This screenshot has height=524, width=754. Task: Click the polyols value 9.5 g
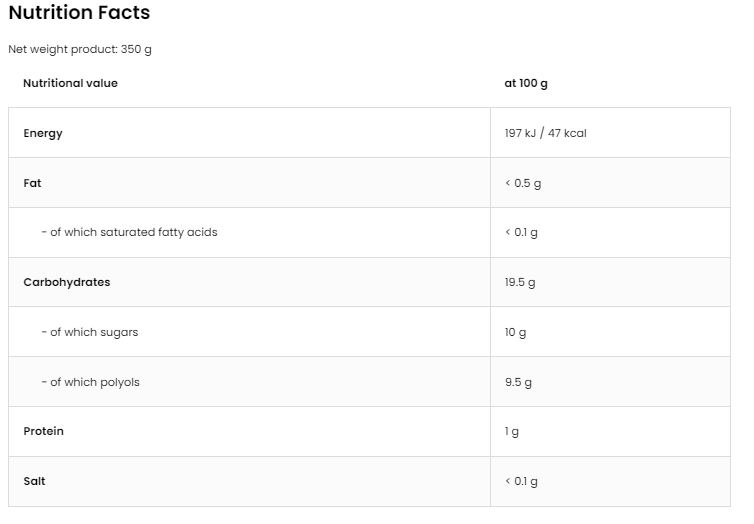tap(518, 382)
